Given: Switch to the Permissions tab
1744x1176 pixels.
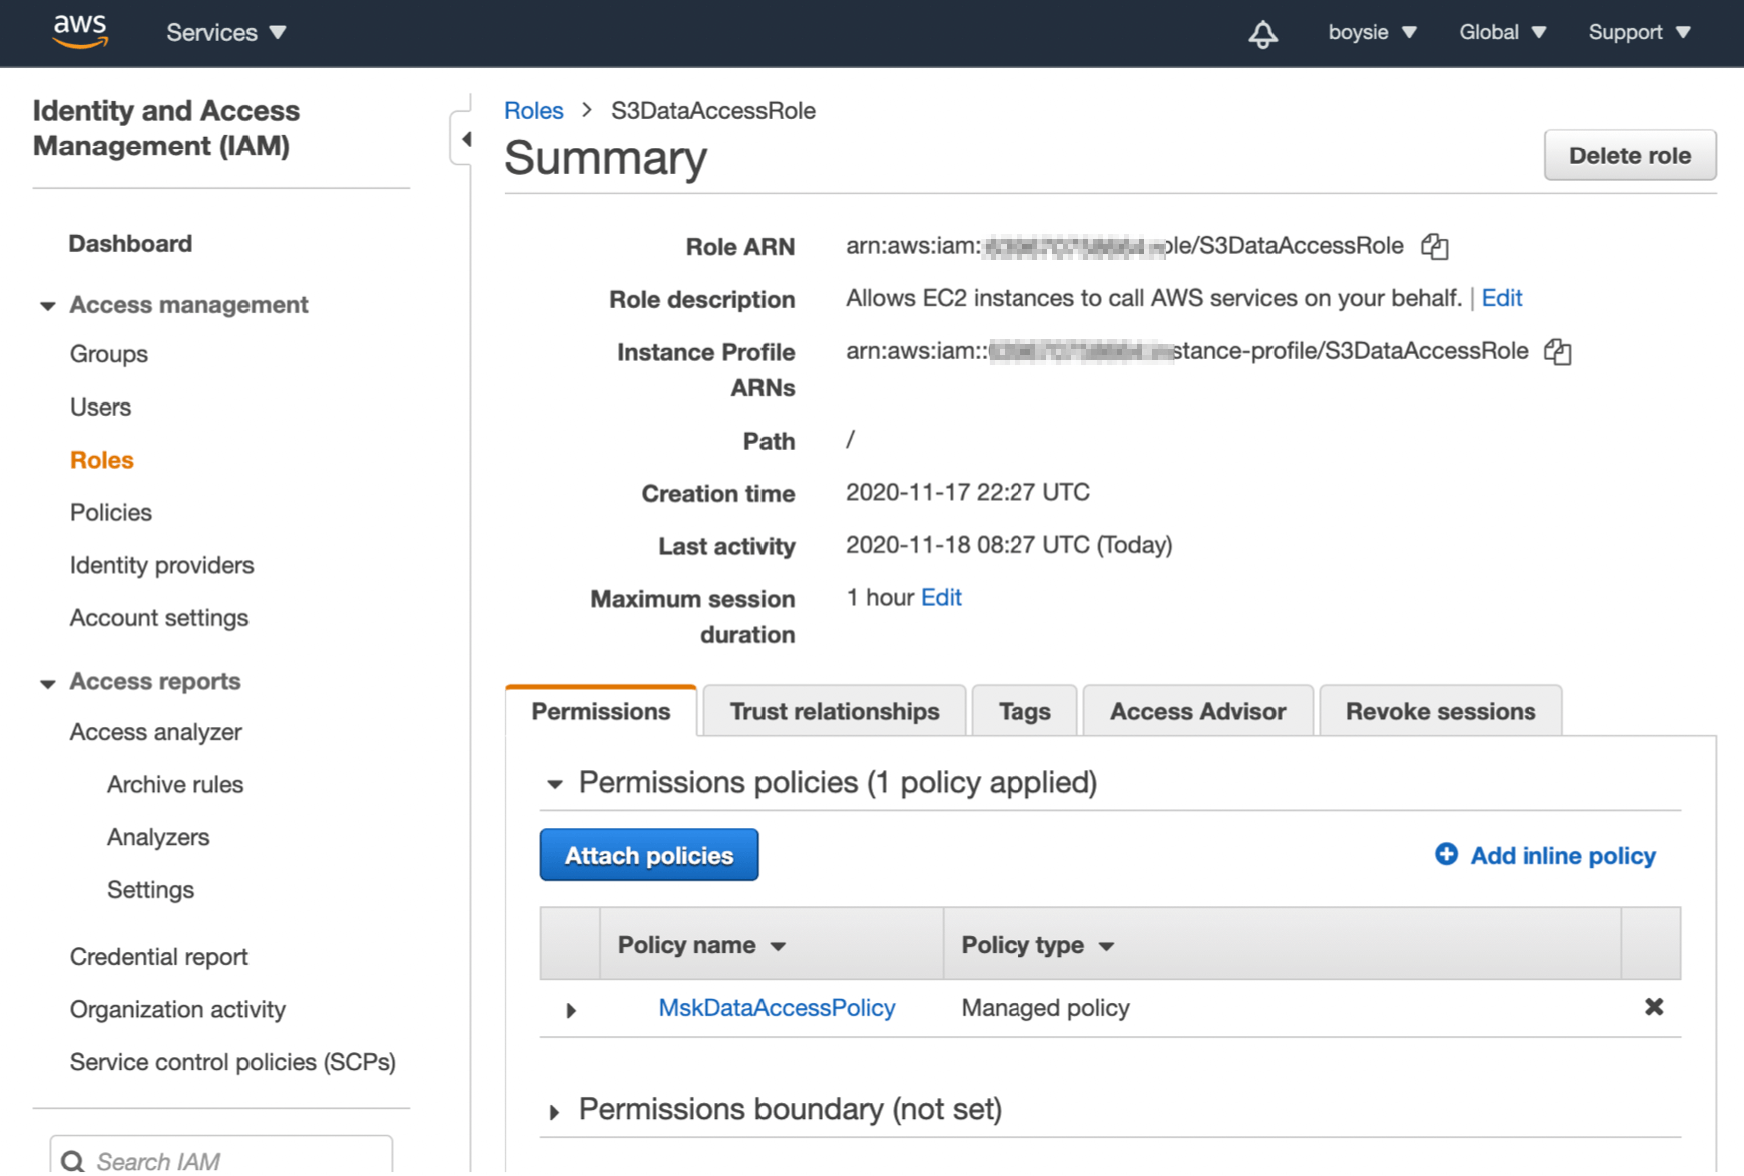Looking at the screenshot, I should [x=601, y=711].
